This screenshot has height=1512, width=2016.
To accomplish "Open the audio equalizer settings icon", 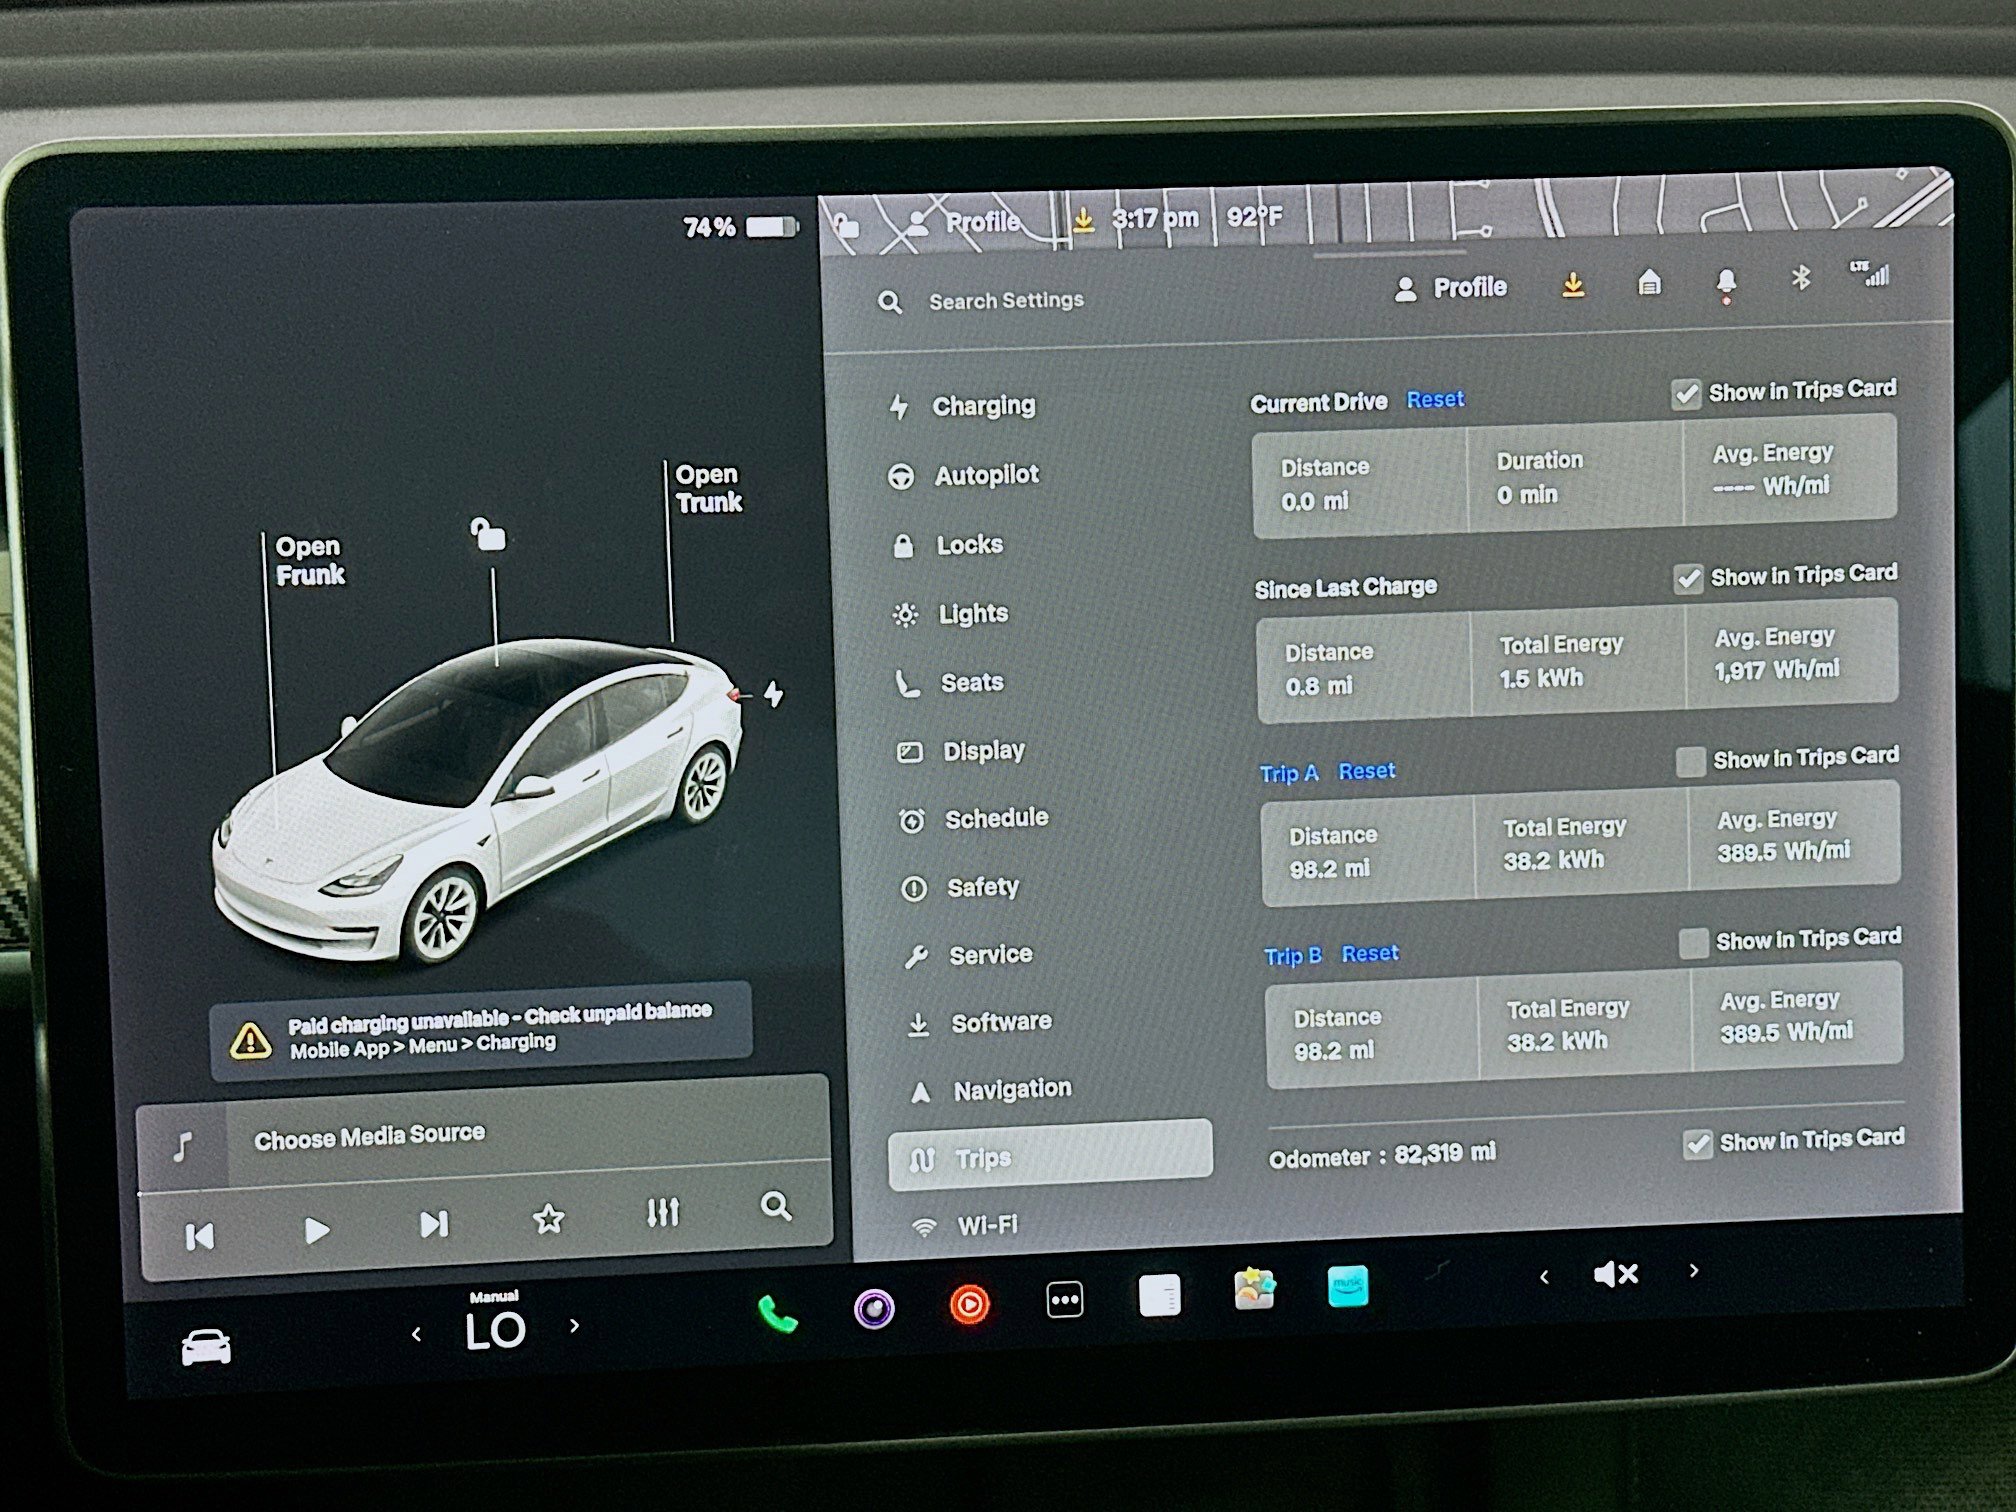I will pyautogui.click(x=663, y=1212).
